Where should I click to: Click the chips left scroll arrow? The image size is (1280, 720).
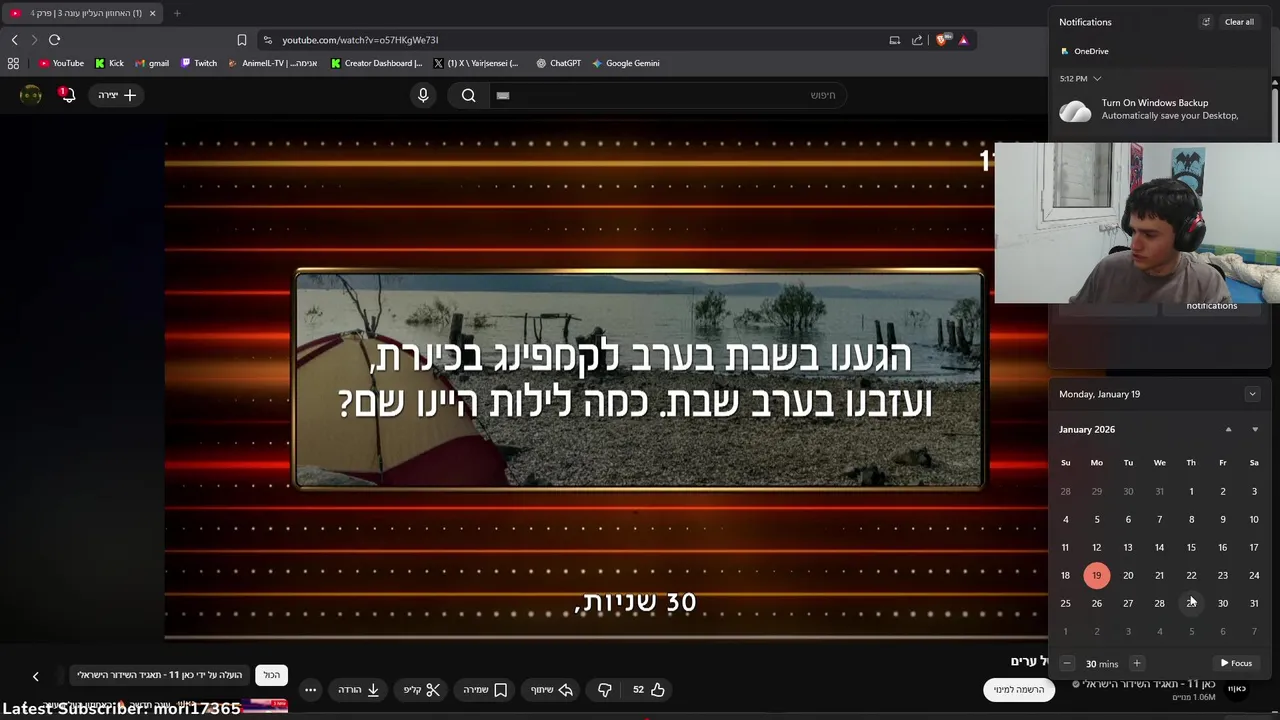click(x=35, y=676)
